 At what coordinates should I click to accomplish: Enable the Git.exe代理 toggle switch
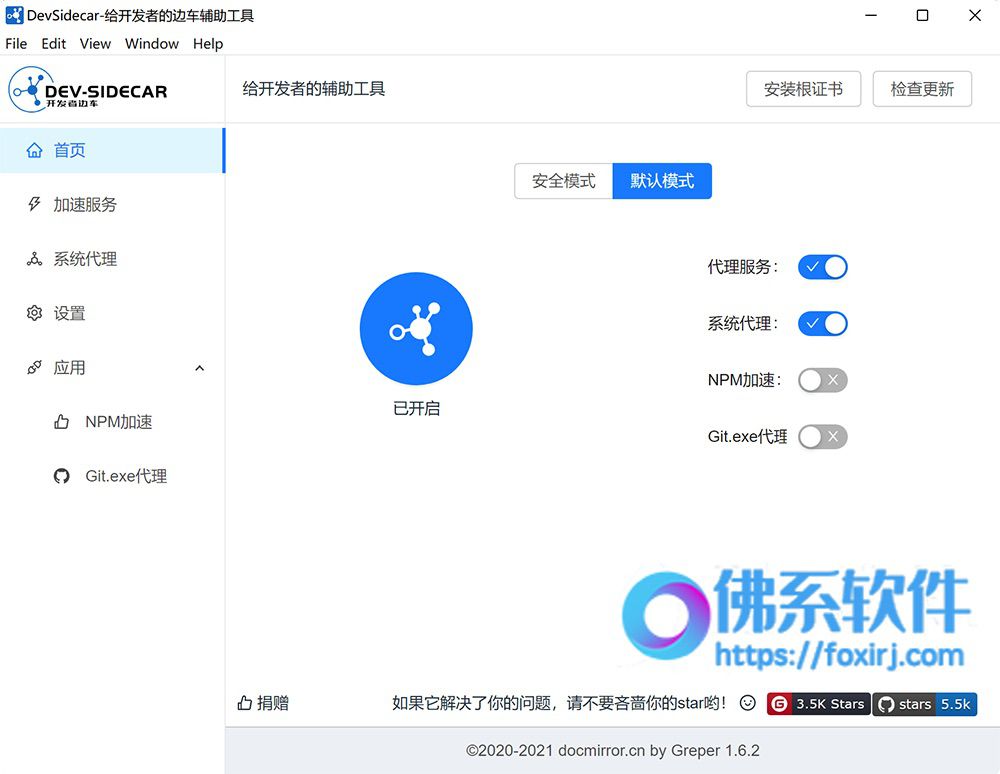coord(823,437)
